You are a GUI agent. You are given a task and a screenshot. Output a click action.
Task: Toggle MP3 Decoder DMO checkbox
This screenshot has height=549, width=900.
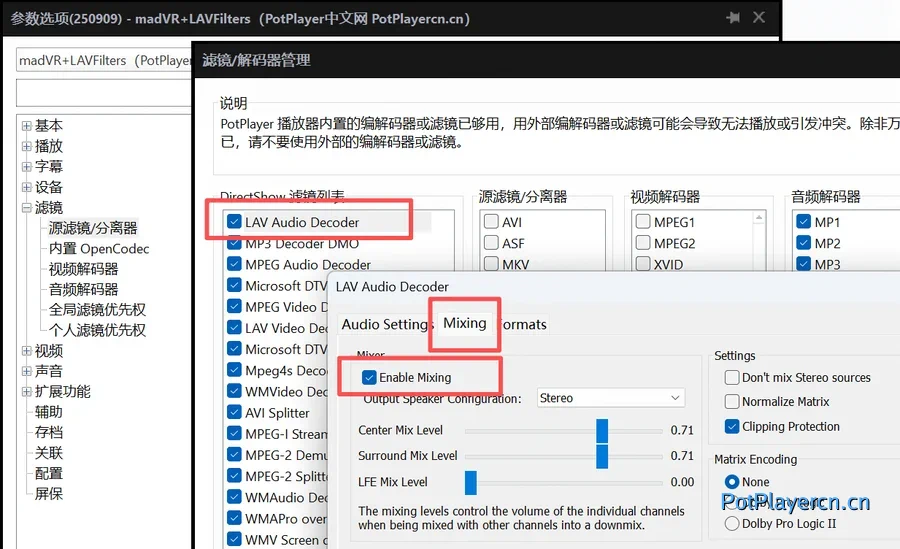coord(234,243)
